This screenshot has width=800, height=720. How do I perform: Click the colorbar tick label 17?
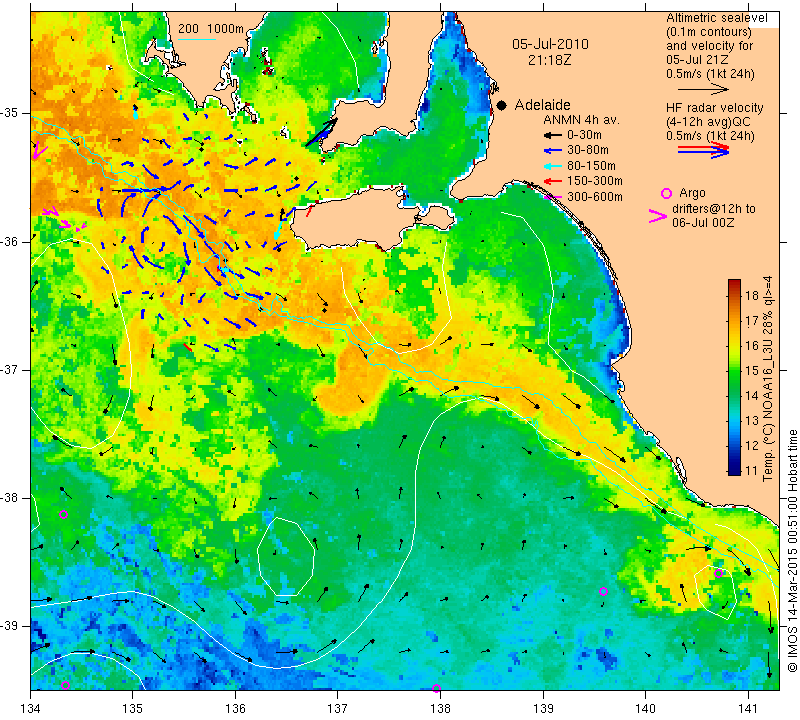click(753, 321)
